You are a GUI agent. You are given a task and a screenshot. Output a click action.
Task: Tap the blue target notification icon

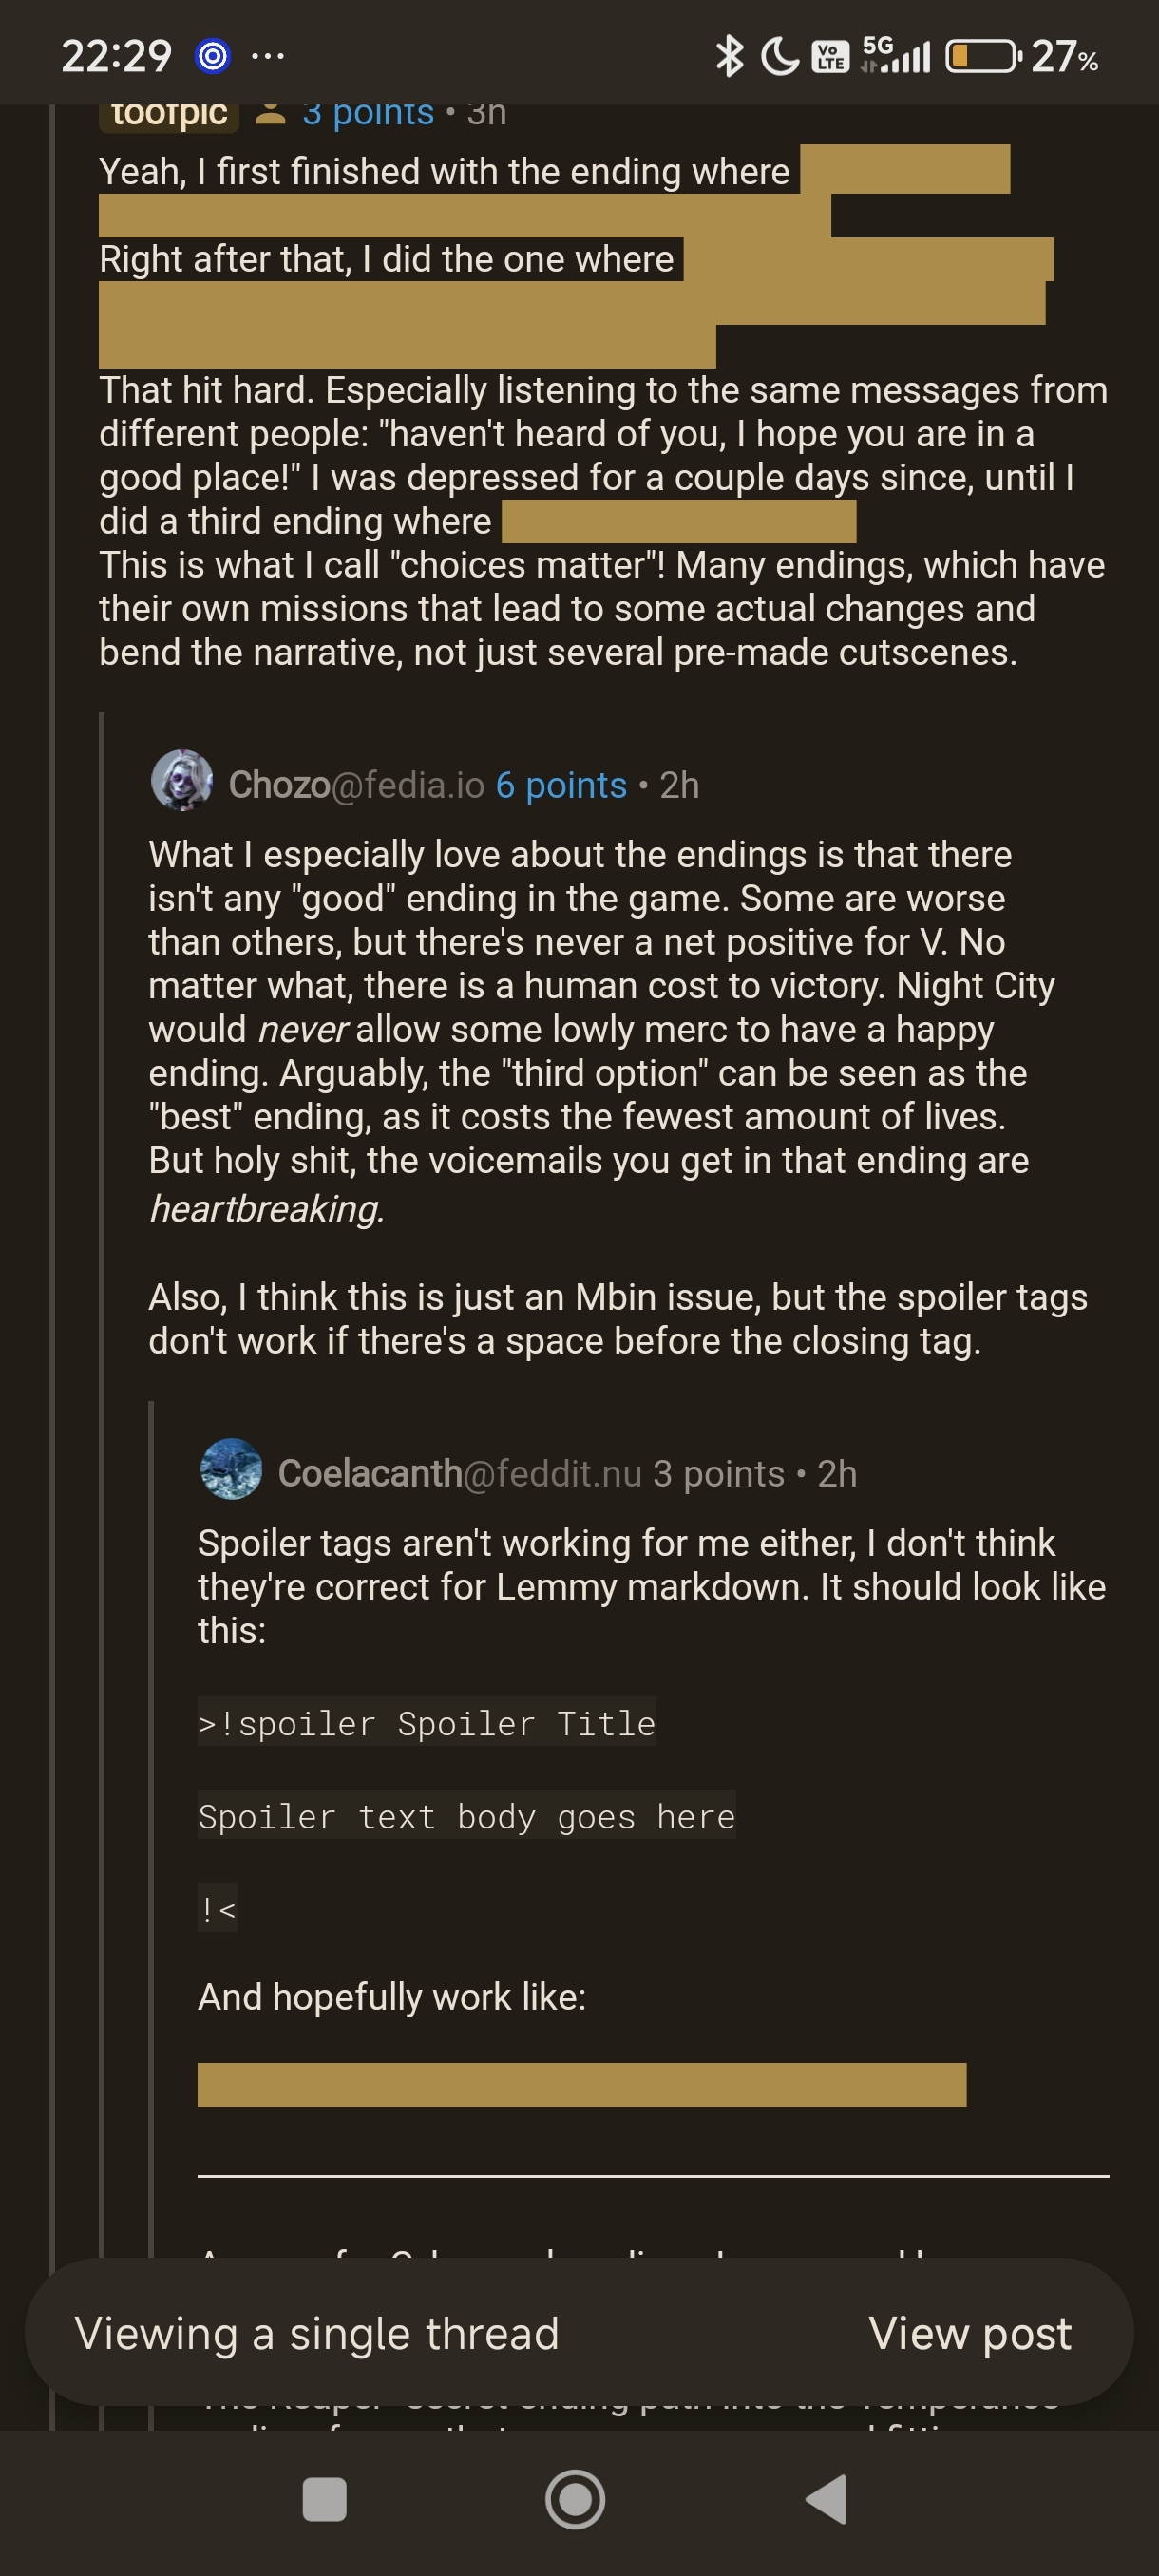point(212,56)
